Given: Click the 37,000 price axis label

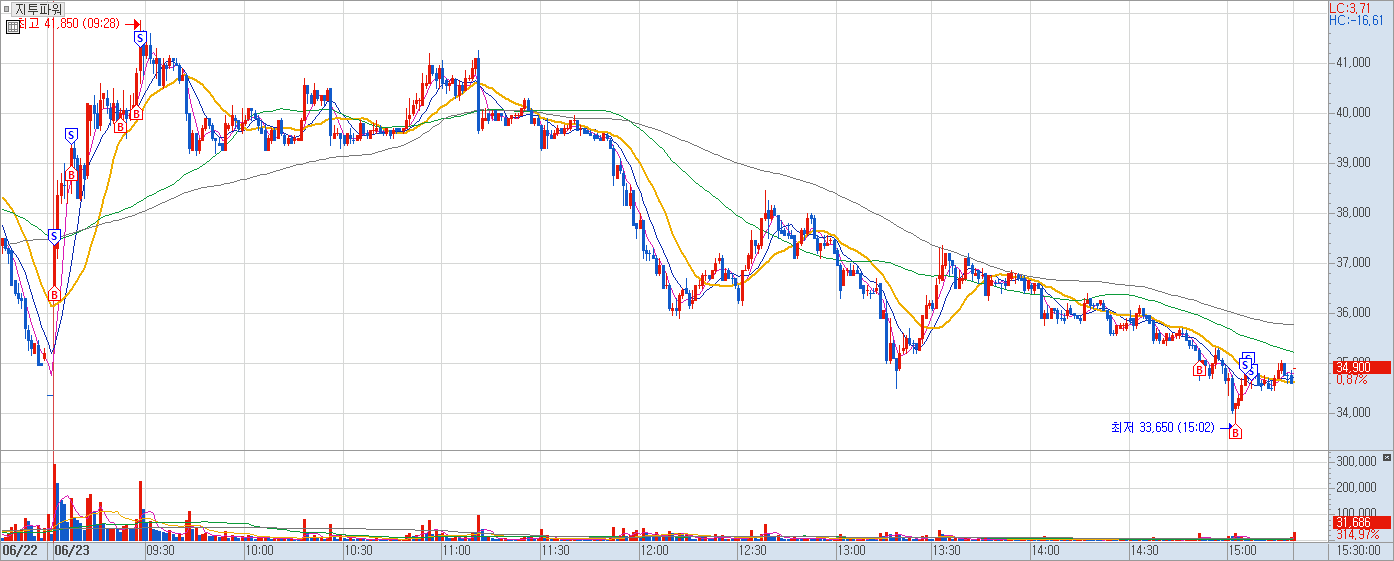Looking at the screenshot, I should click(x=1353, y=263).
